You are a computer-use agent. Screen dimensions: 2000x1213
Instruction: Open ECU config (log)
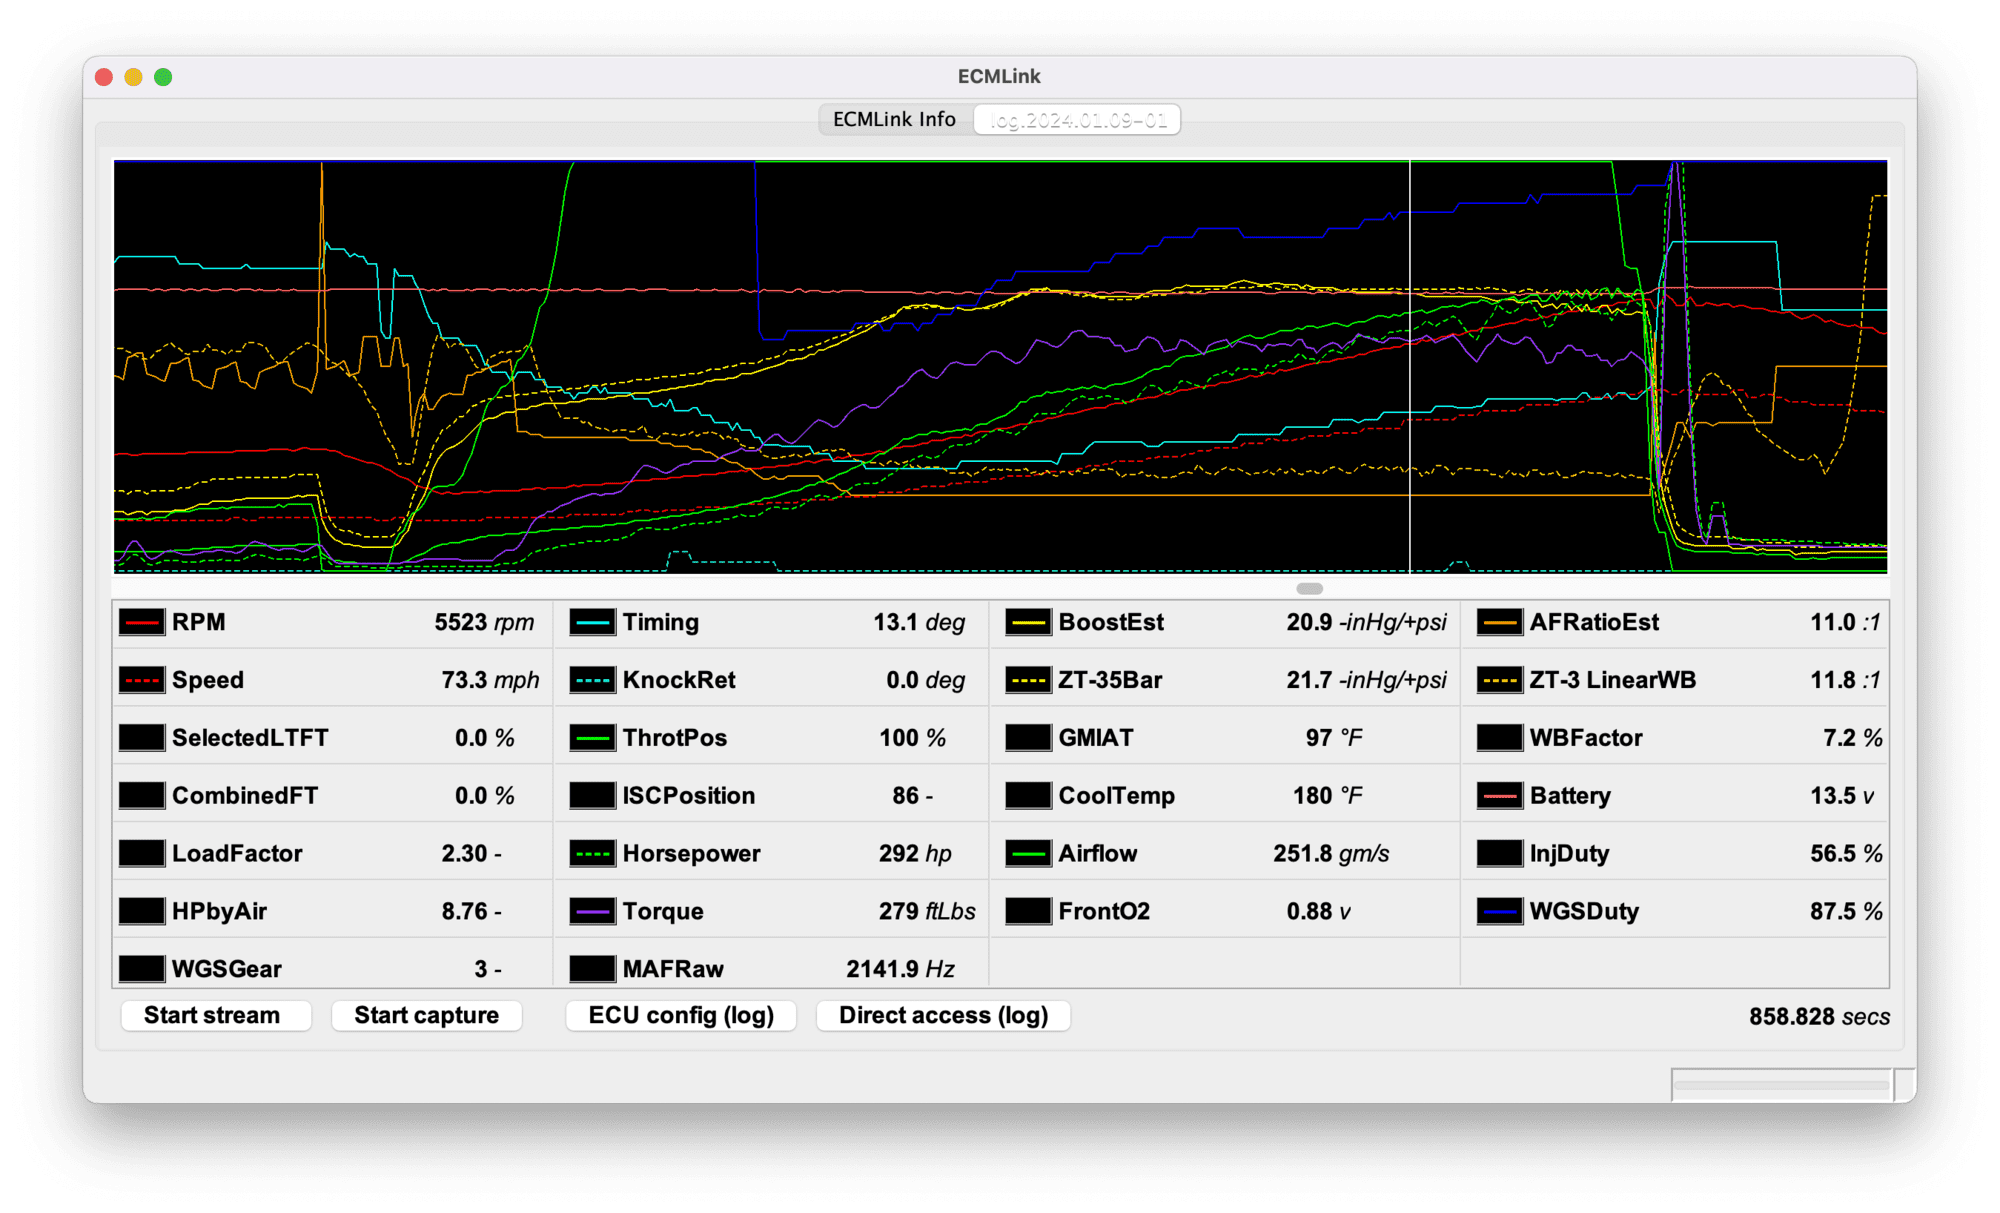point(681,1016)
